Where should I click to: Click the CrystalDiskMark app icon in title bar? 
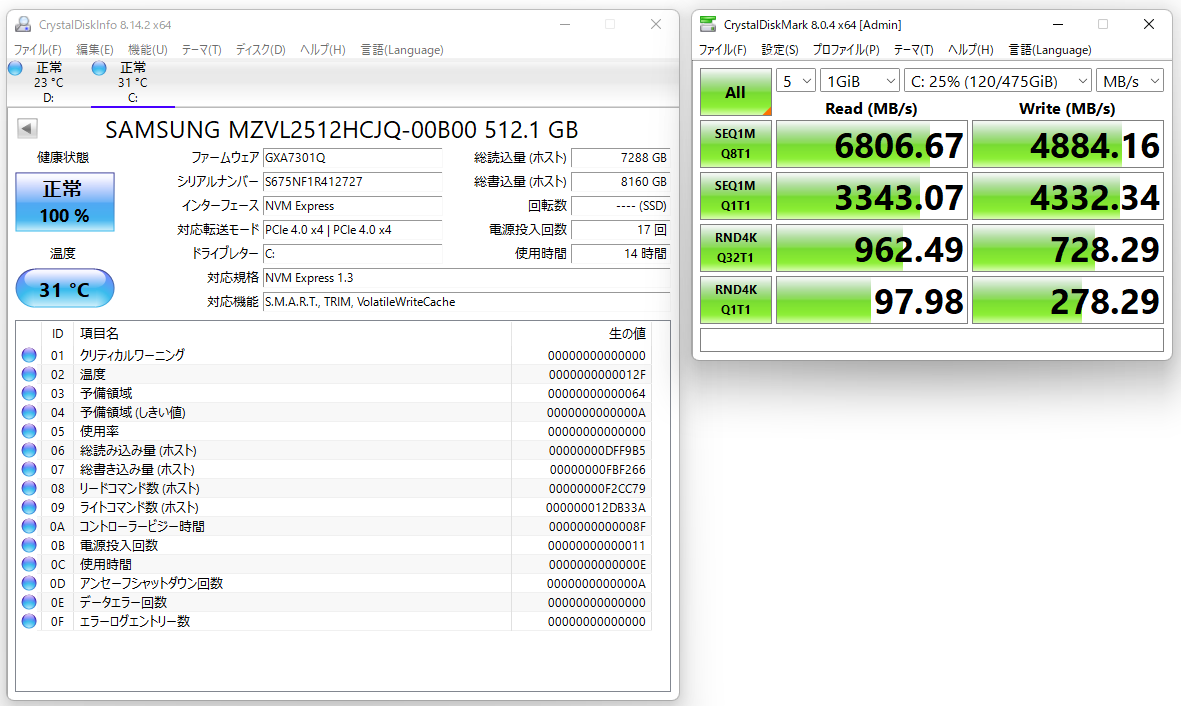click(x=708, y=24)
